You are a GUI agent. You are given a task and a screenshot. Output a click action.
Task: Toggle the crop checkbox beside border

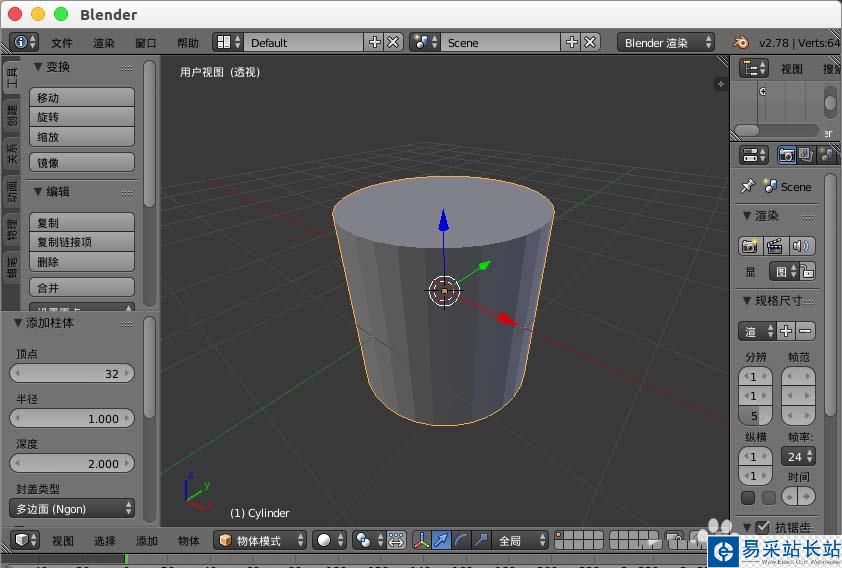click(x=769, y=498)
